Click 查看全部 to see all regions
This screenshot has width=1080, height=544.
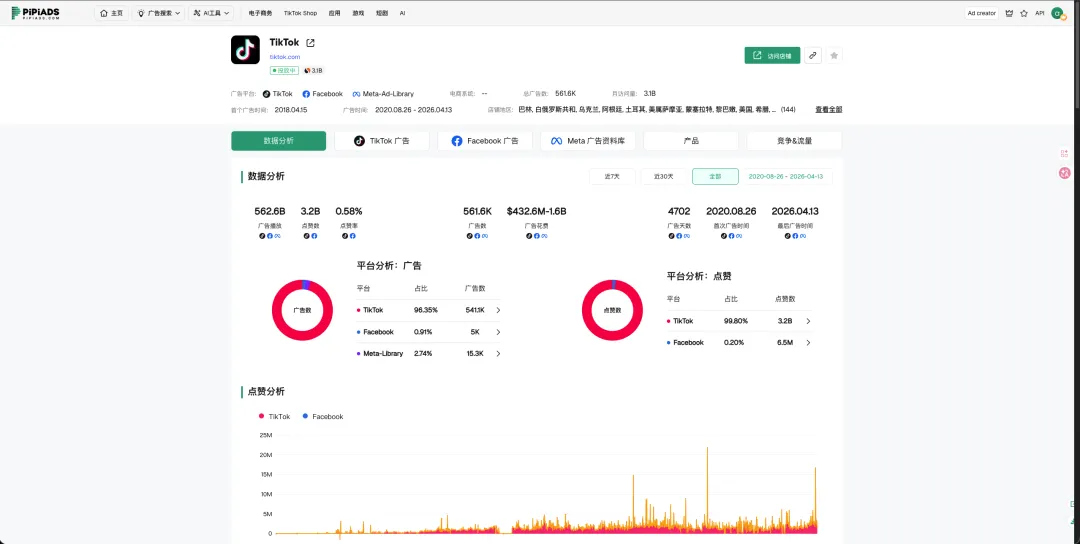[x=829, y=109]
